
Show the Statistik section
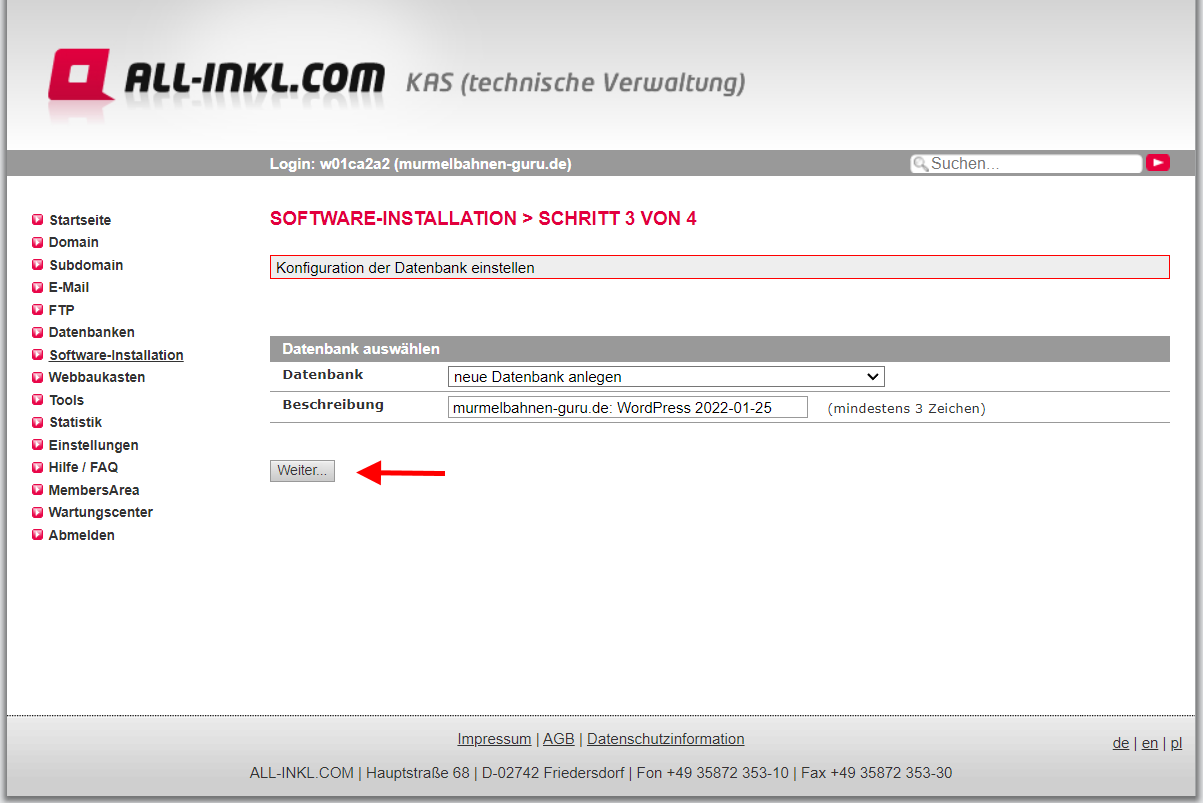(76, 422)
